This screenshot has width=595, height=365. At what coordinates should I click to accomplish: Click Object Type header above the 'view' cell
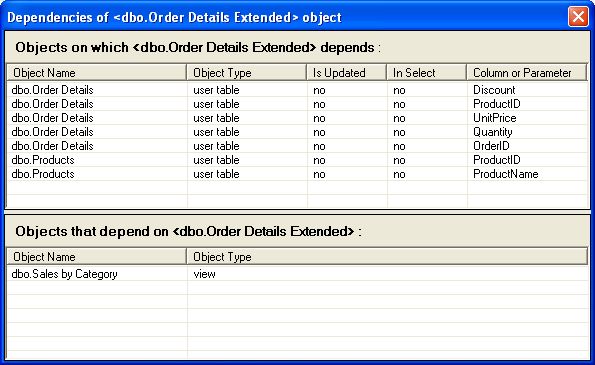coord(387,256)
